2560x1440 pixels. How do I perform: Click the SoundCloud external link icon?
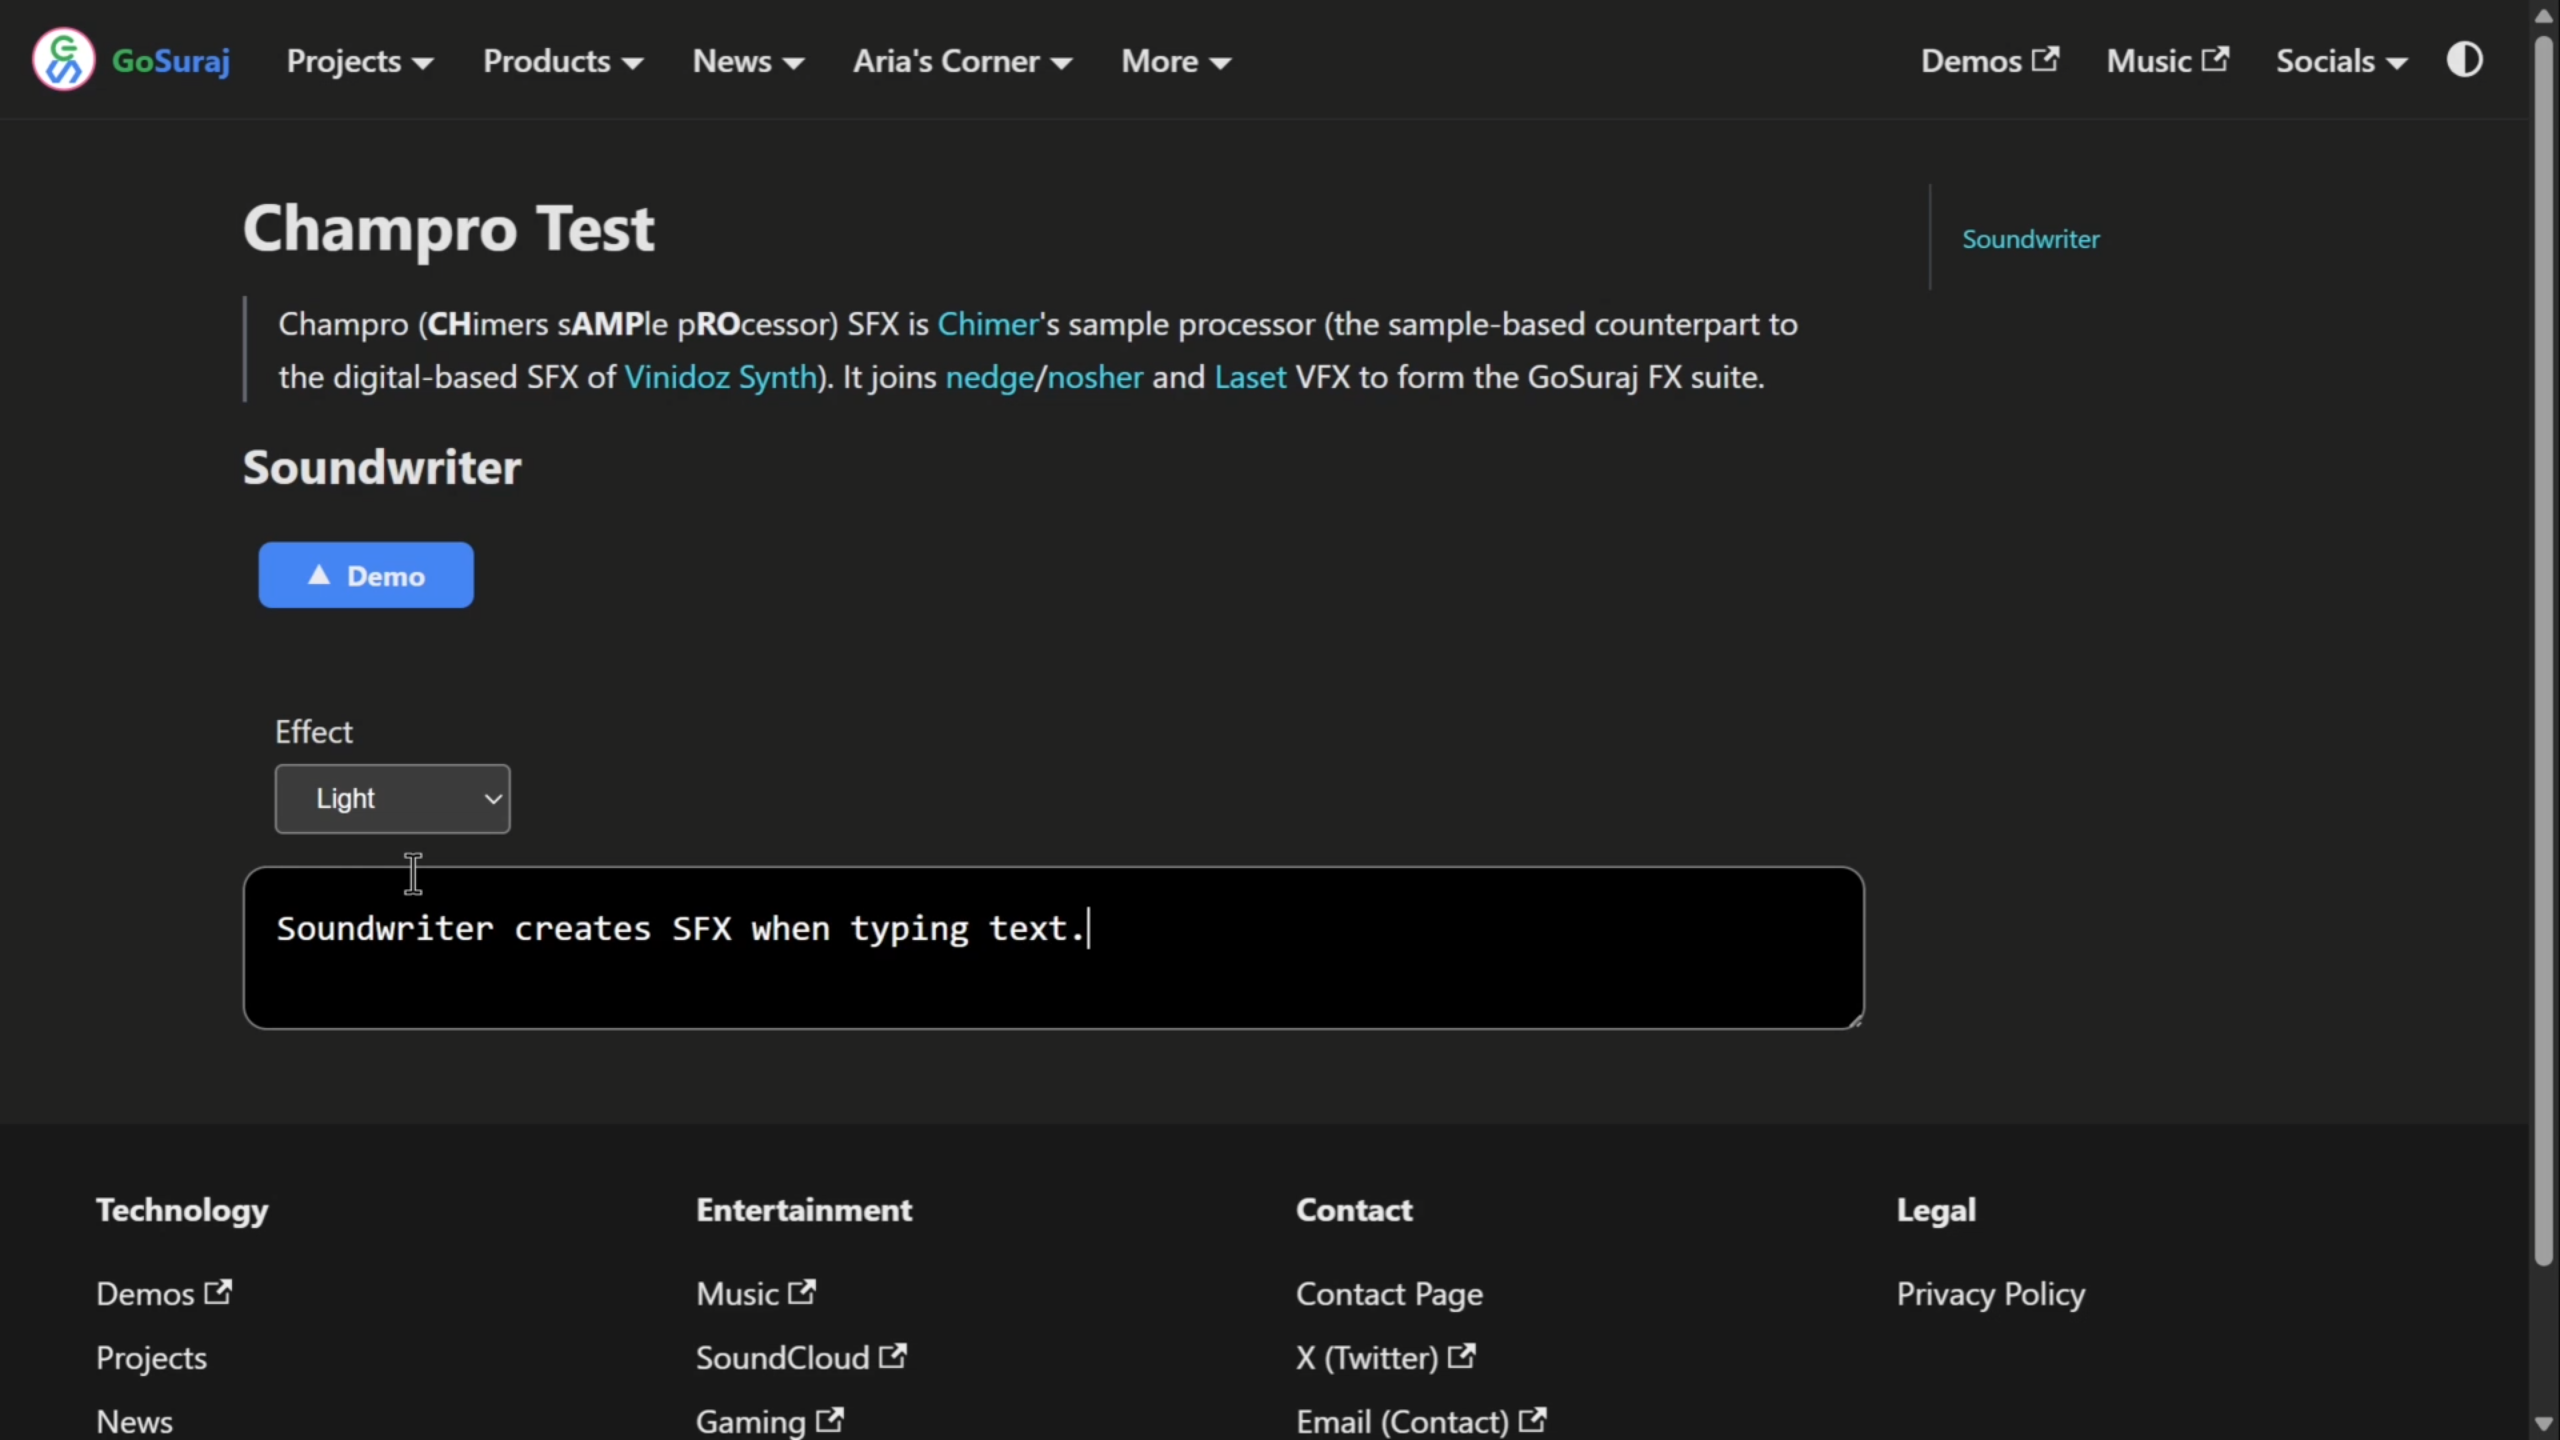[893, 1356]
